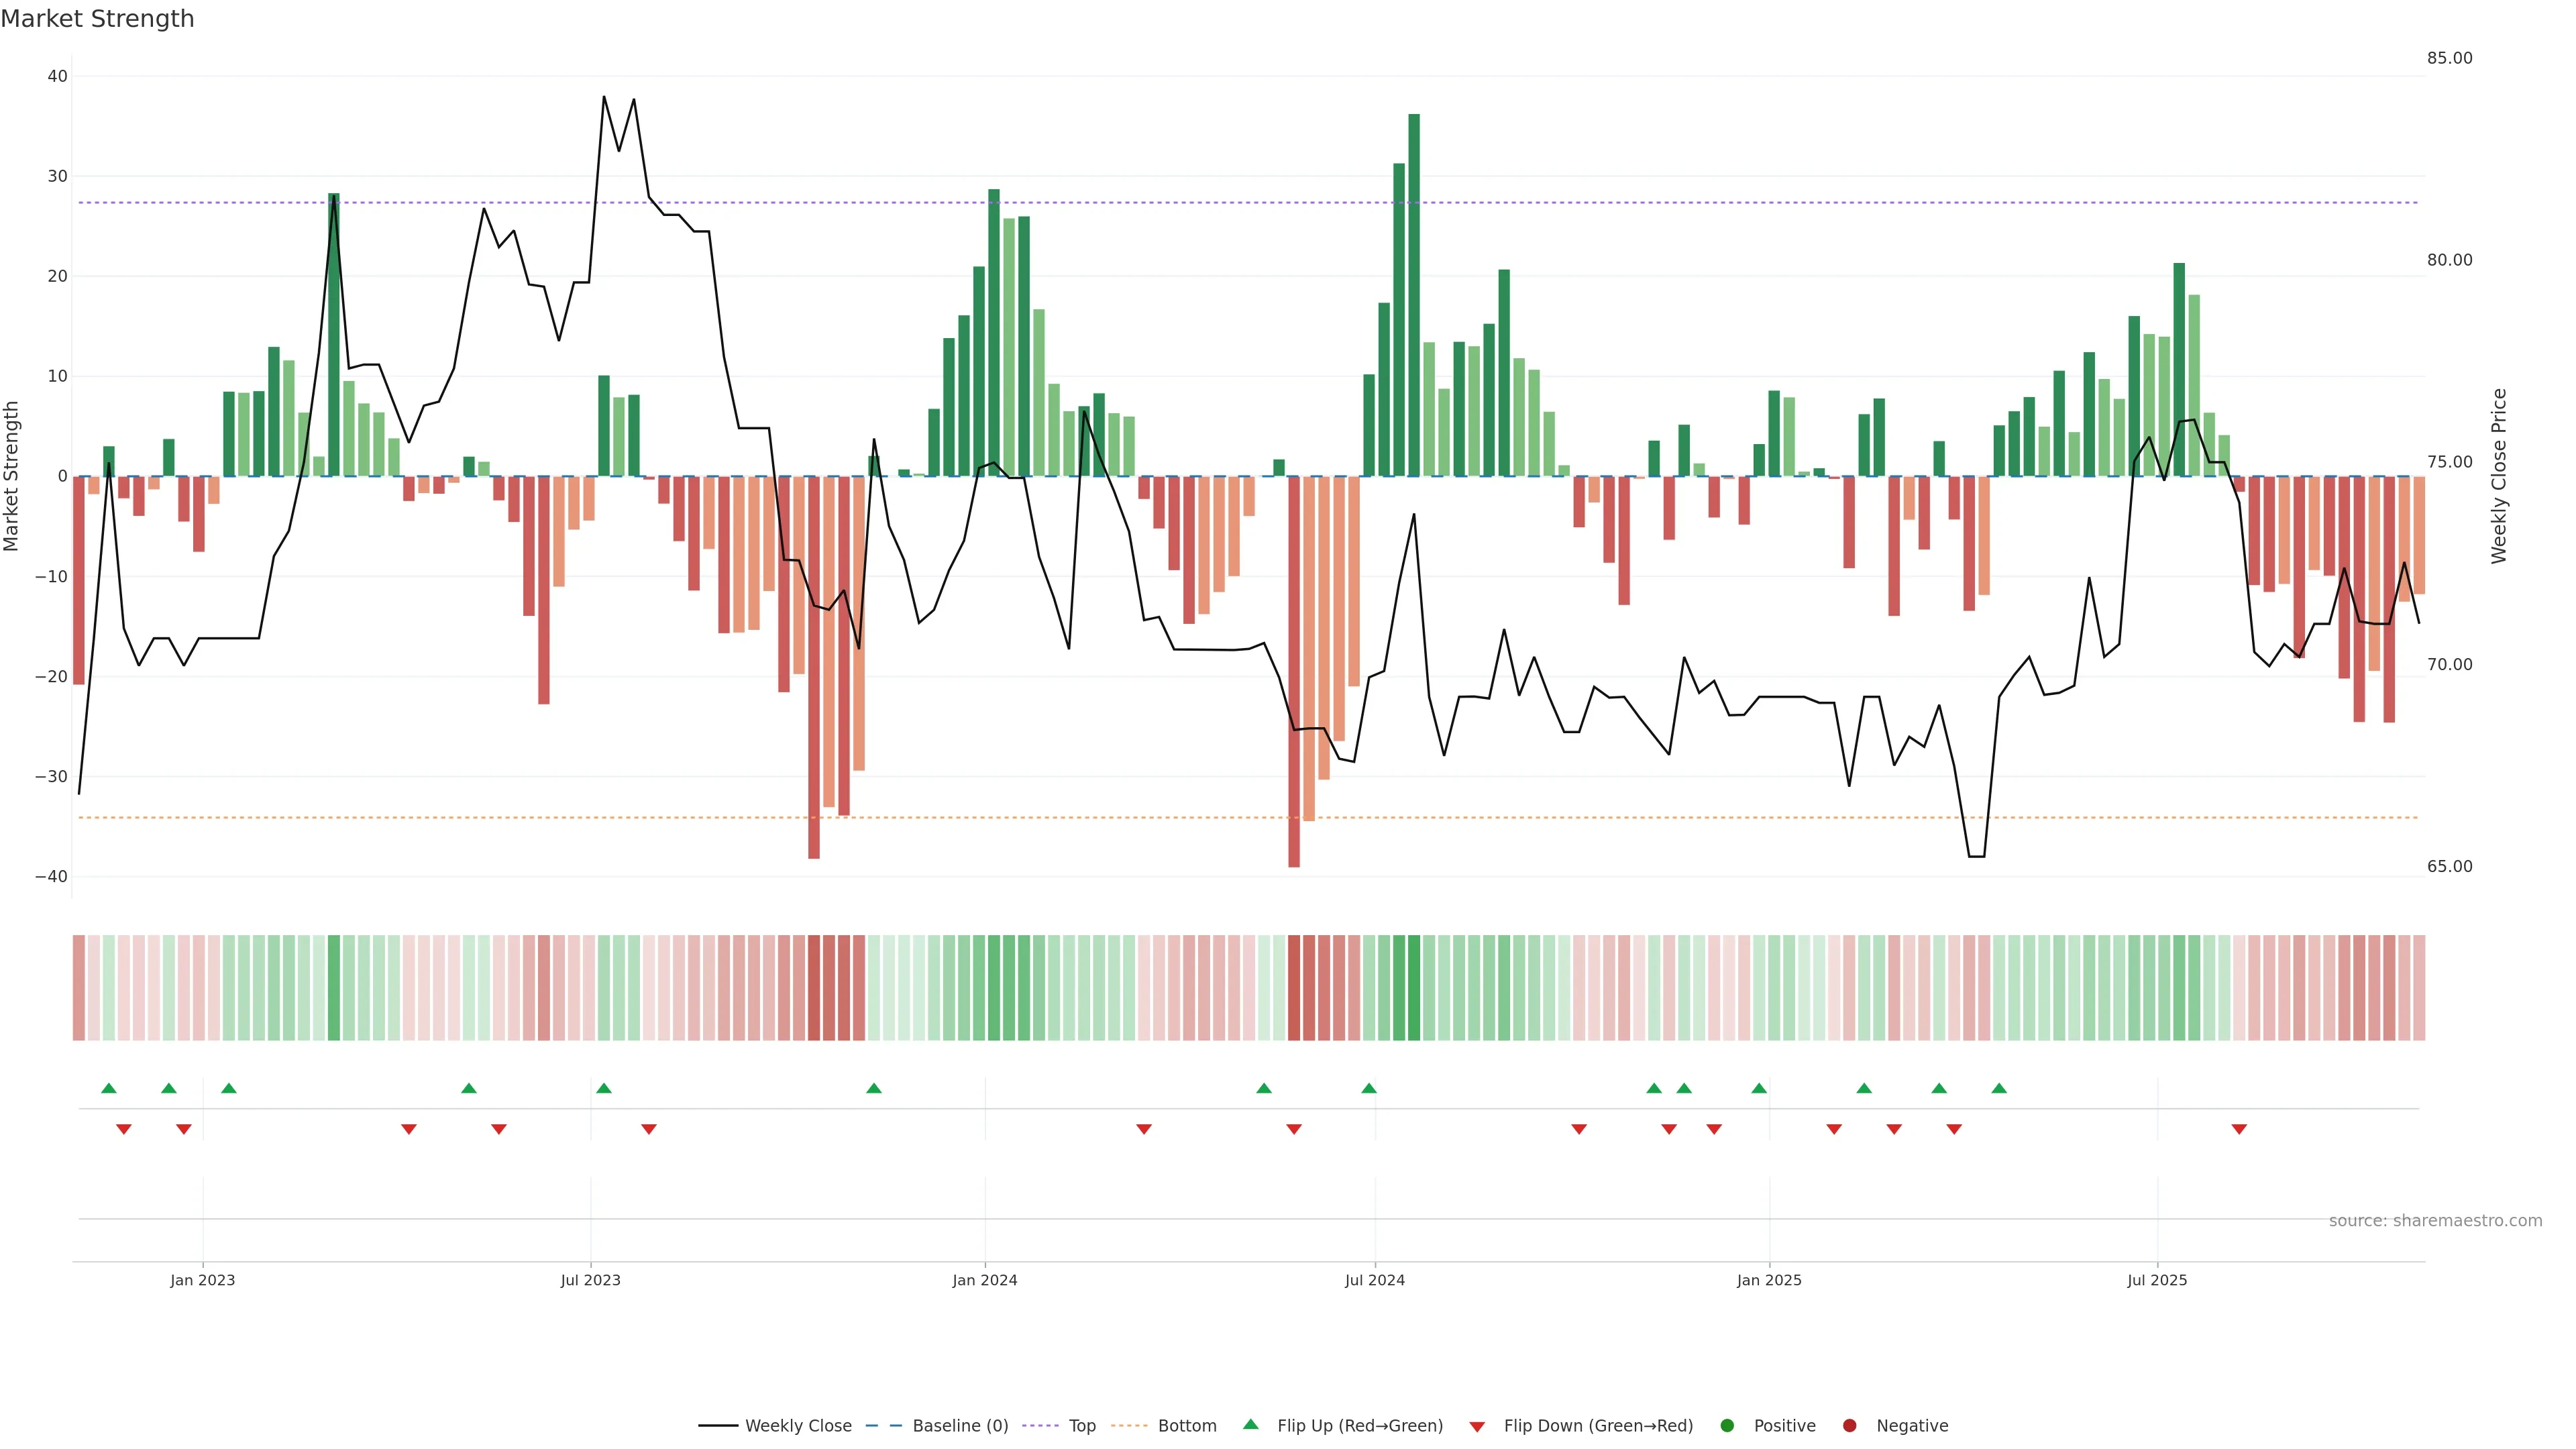Click the last green flip-up marker before Jul 2025

[x=1999, y=1088]
